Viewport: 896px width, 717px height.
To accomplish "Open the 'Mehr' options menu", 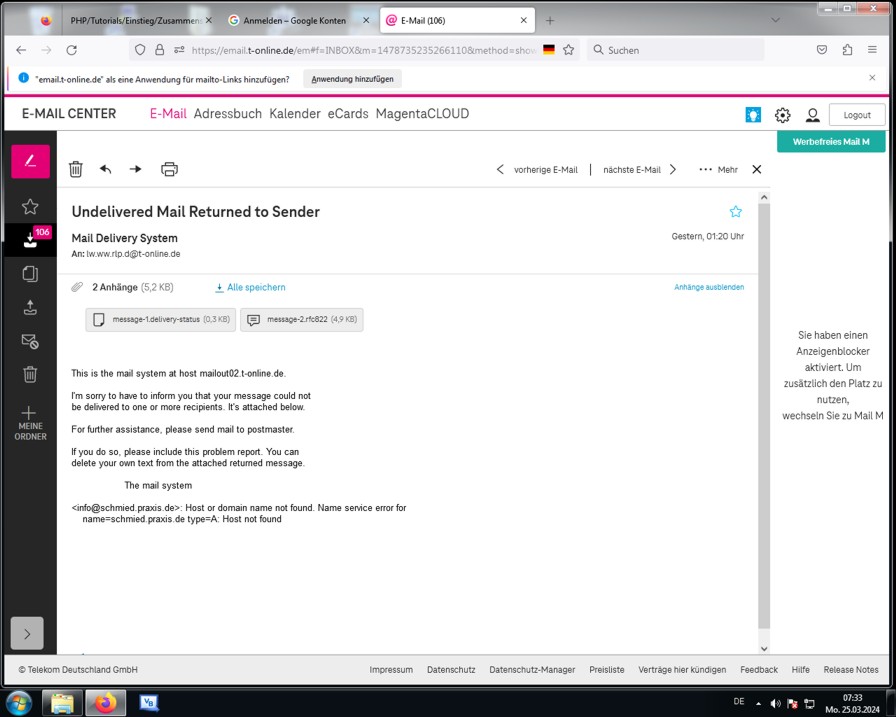I will 718,169.
